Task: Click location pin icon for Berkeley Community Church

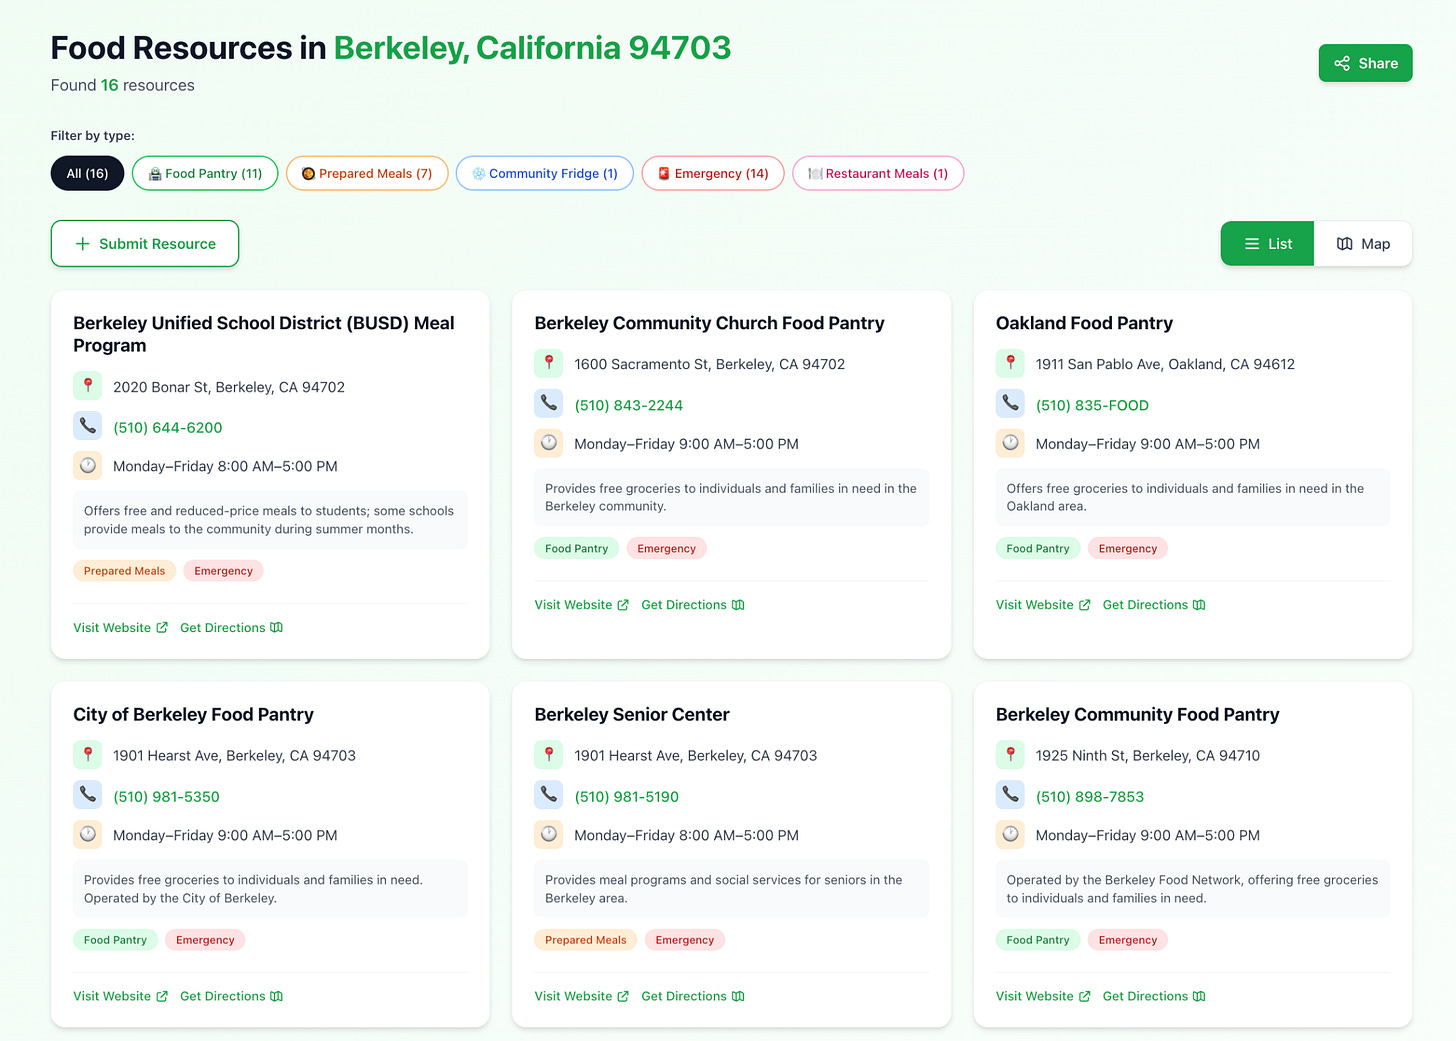Action: pos(549,363)
